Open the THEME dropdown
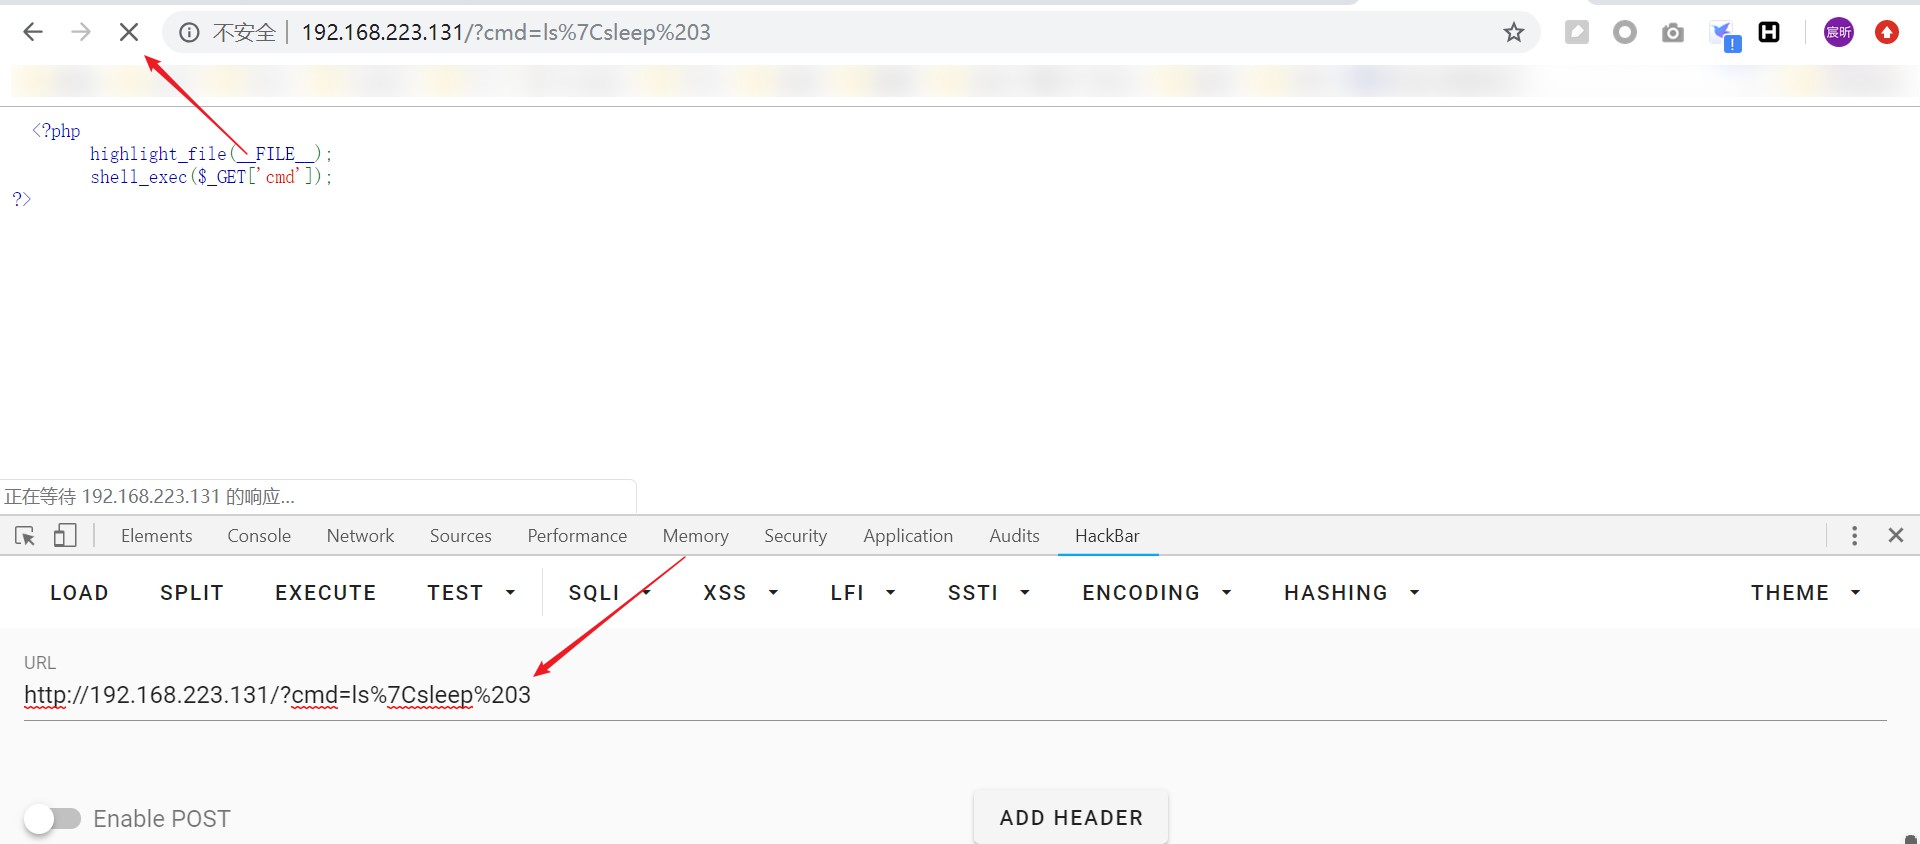The width and height of the screenshot is (1920, 844). click(x=1805, y=593)
